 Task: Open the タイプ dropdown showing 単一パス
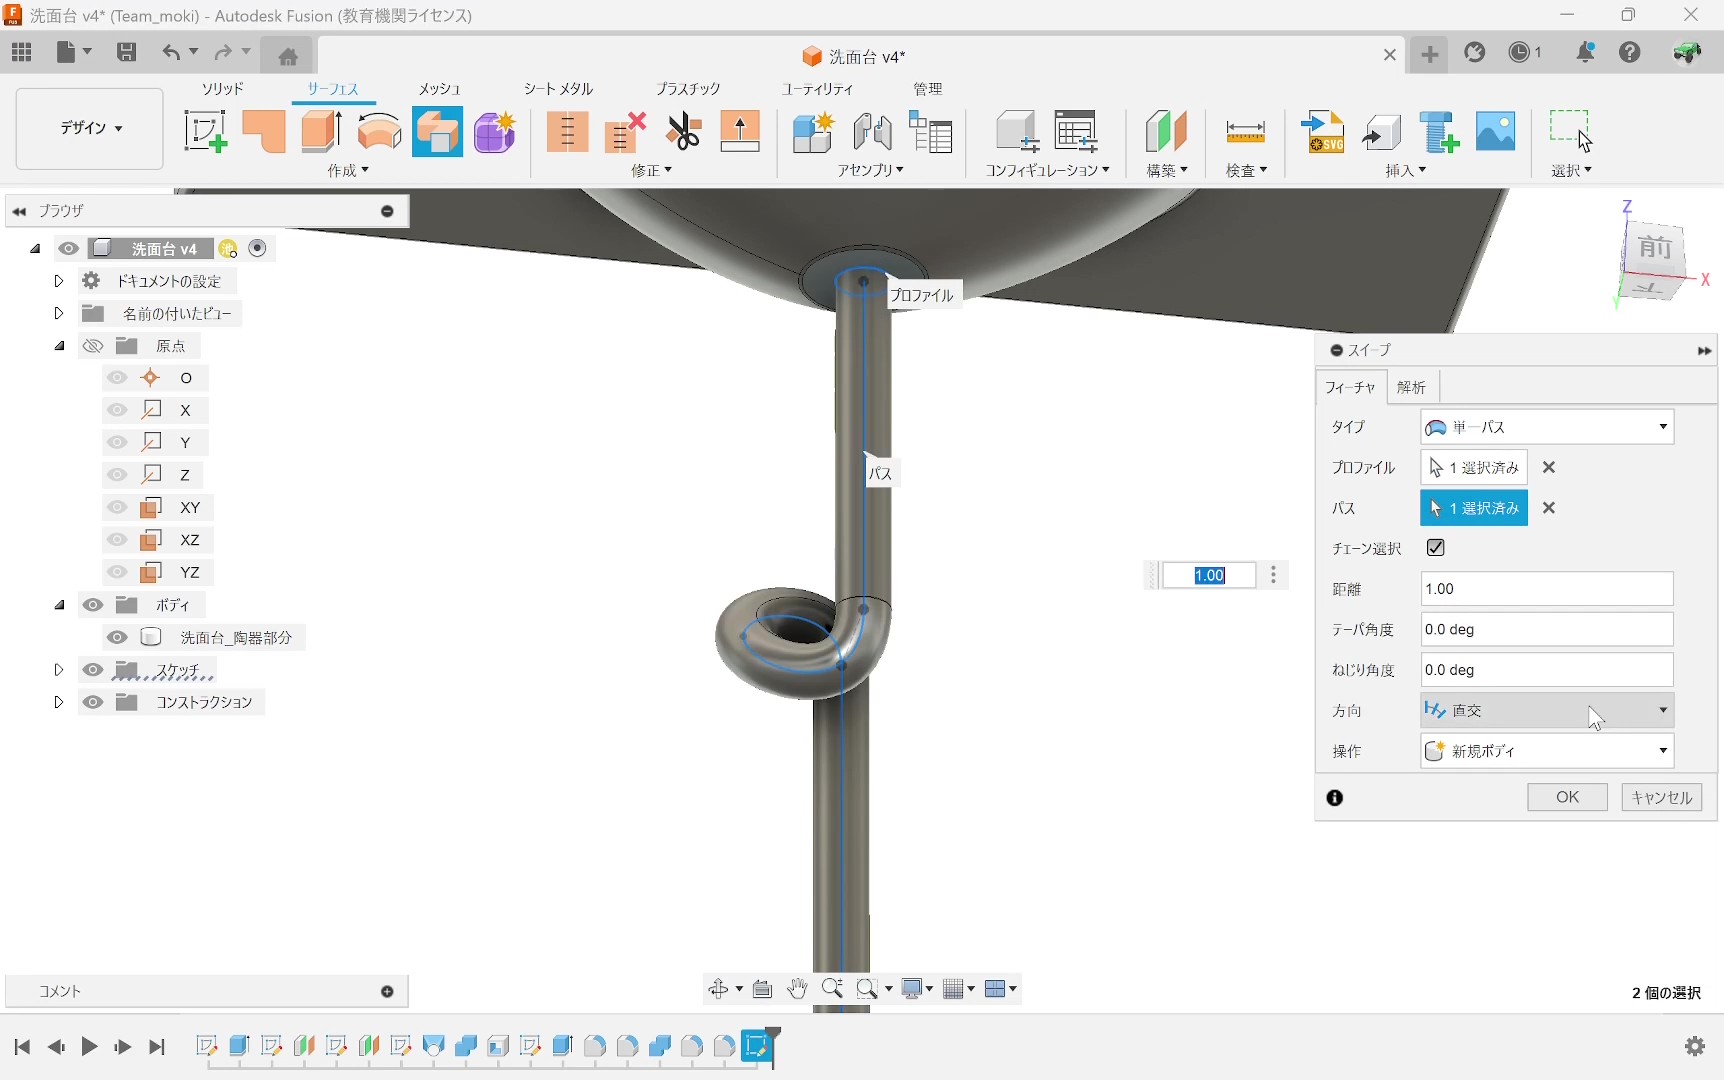click(x=1547, y=427)
